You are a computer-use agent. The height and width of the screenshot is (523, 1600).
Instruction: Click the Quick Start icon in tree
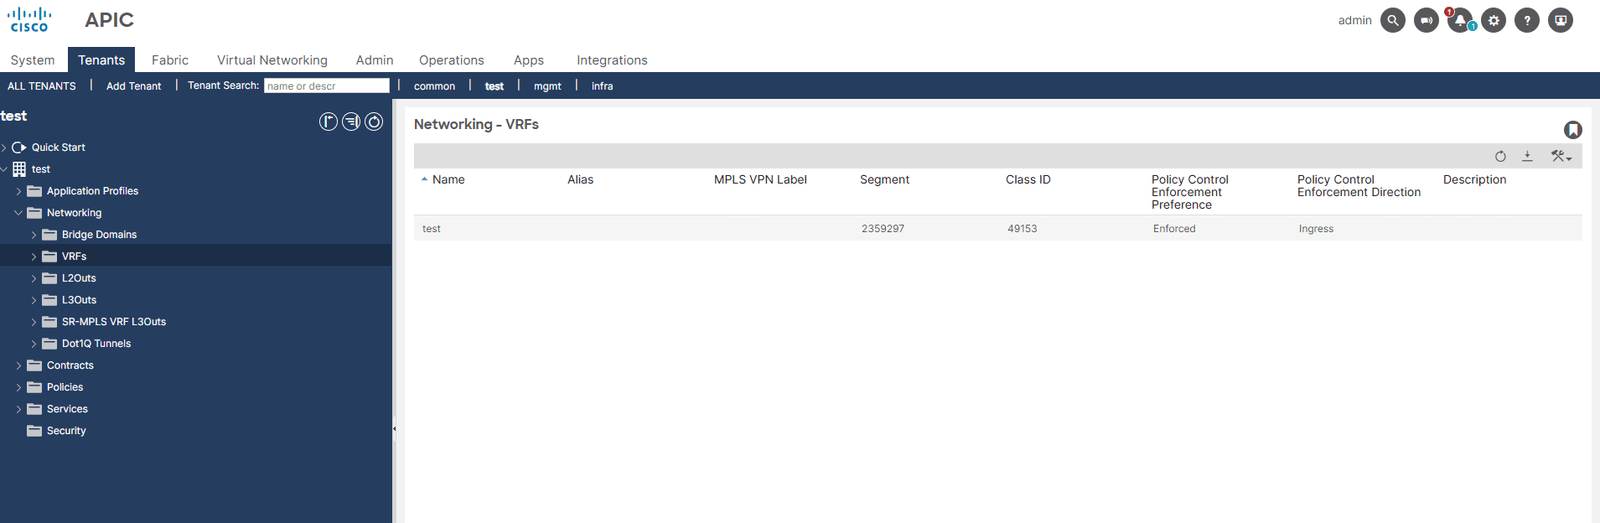[19, 147]
